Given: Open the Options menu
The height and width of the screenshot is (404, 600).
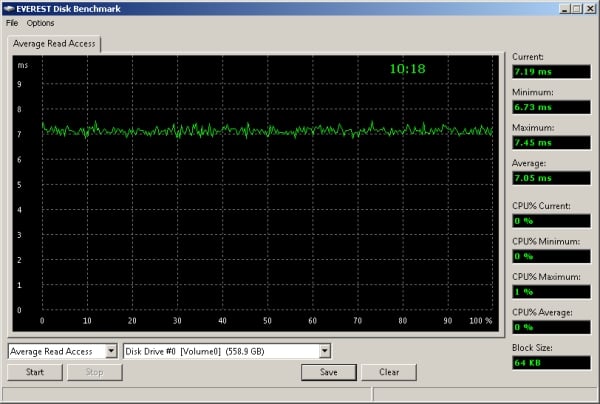Looking at the screenshot, I should (x=41, y=23).
